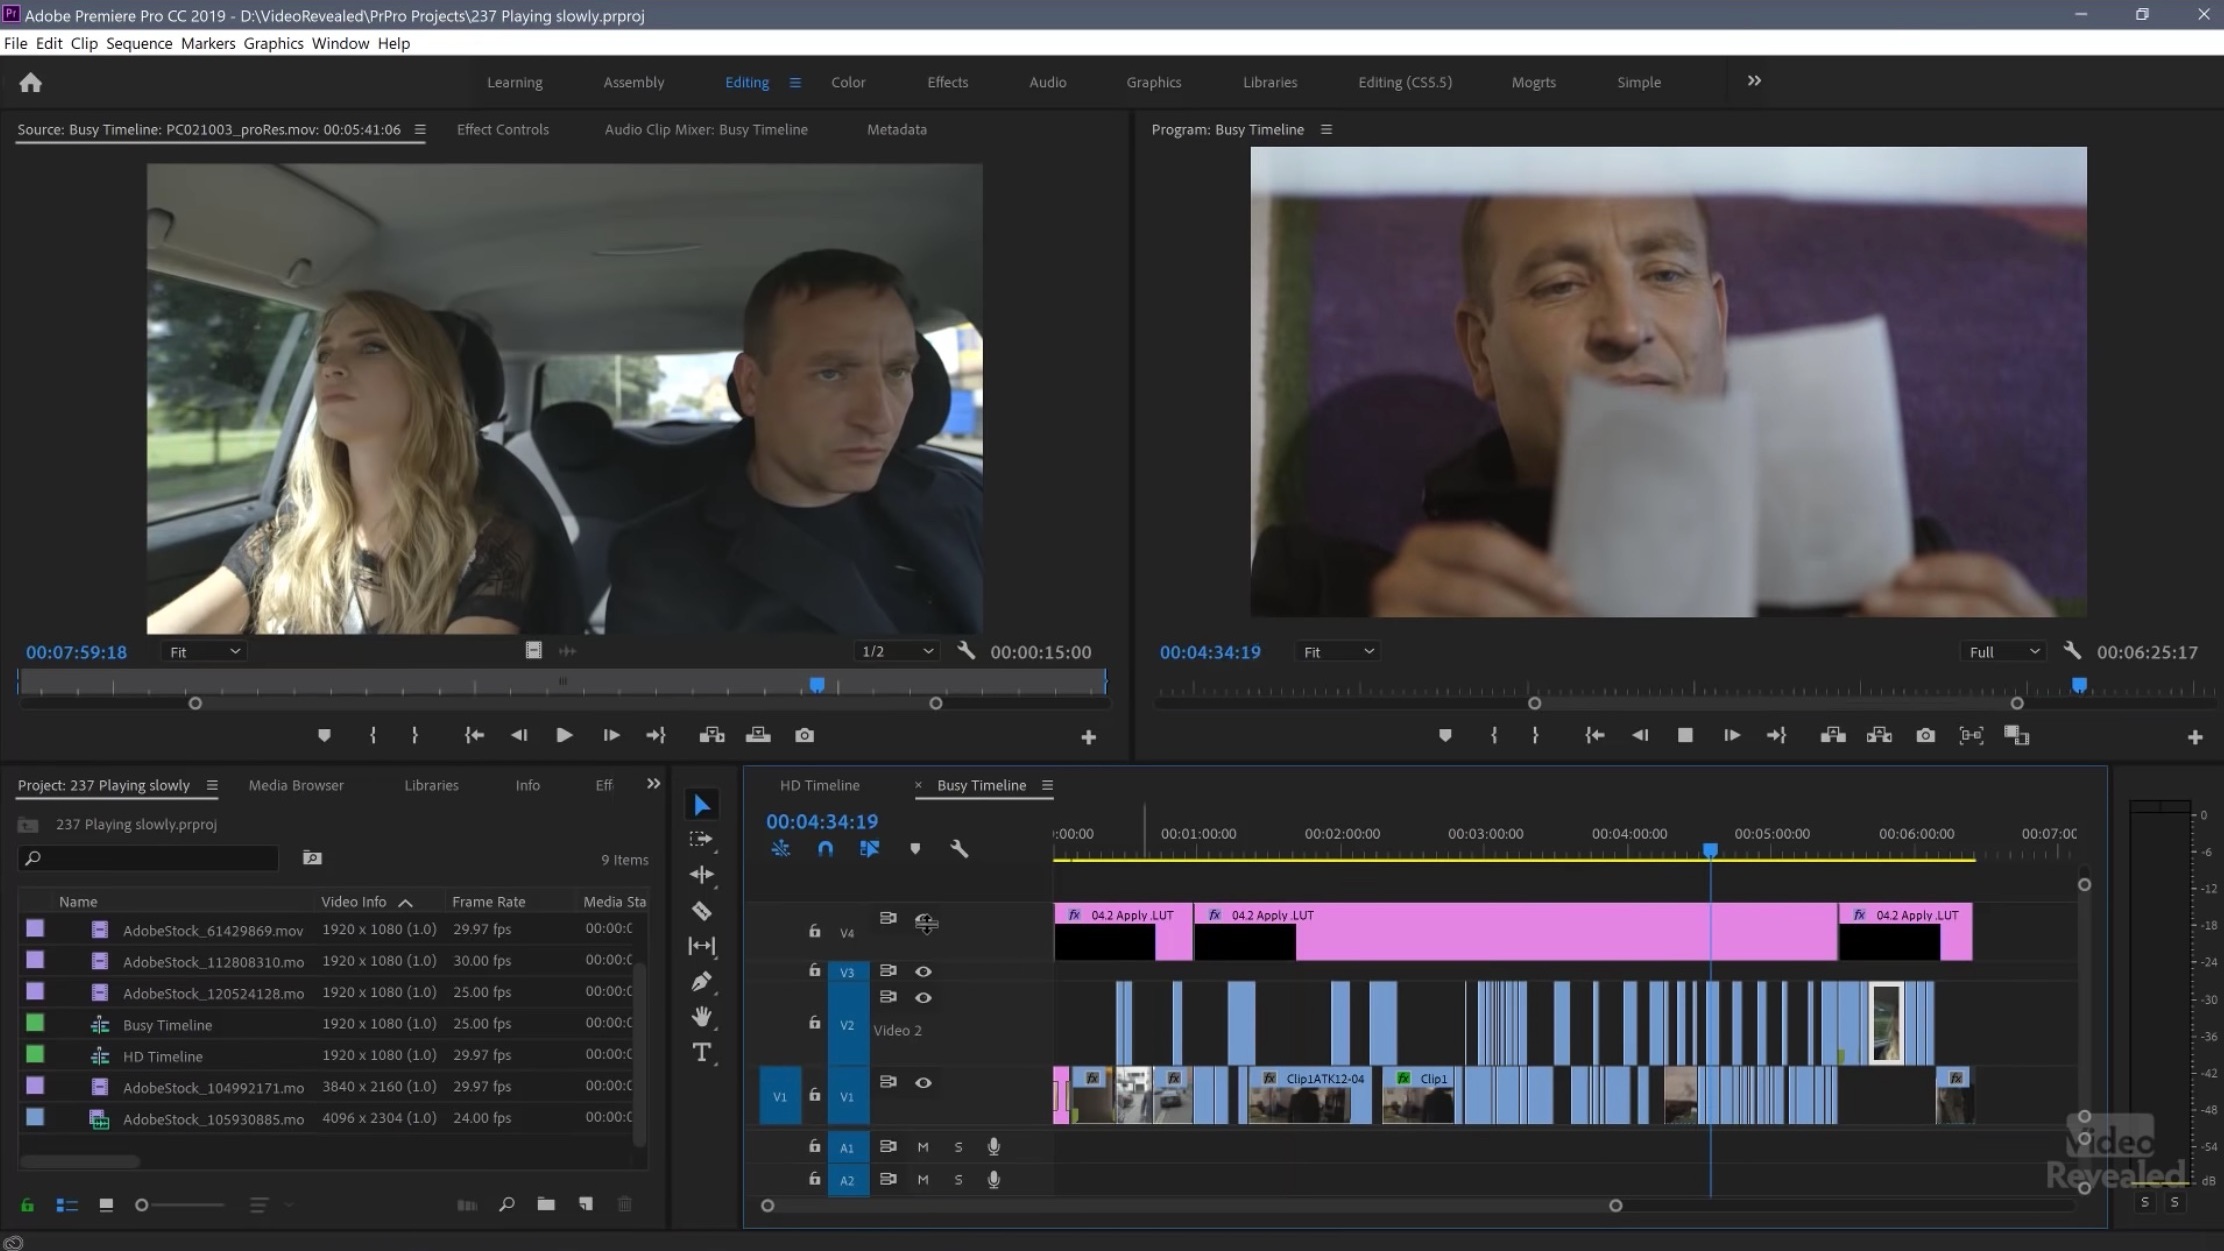The width and height of the screenshot is (2224, 1251).
Task: Open the timeline settings wrench
Action: click(x=959, y=848)
